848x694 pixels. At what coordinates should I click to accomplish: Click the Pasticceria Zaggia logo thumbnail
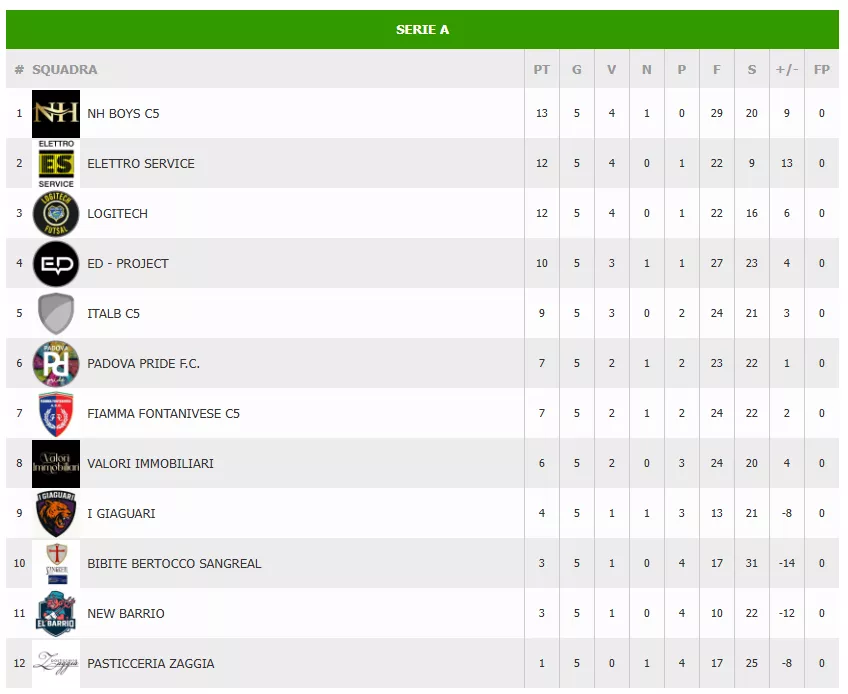56,663
